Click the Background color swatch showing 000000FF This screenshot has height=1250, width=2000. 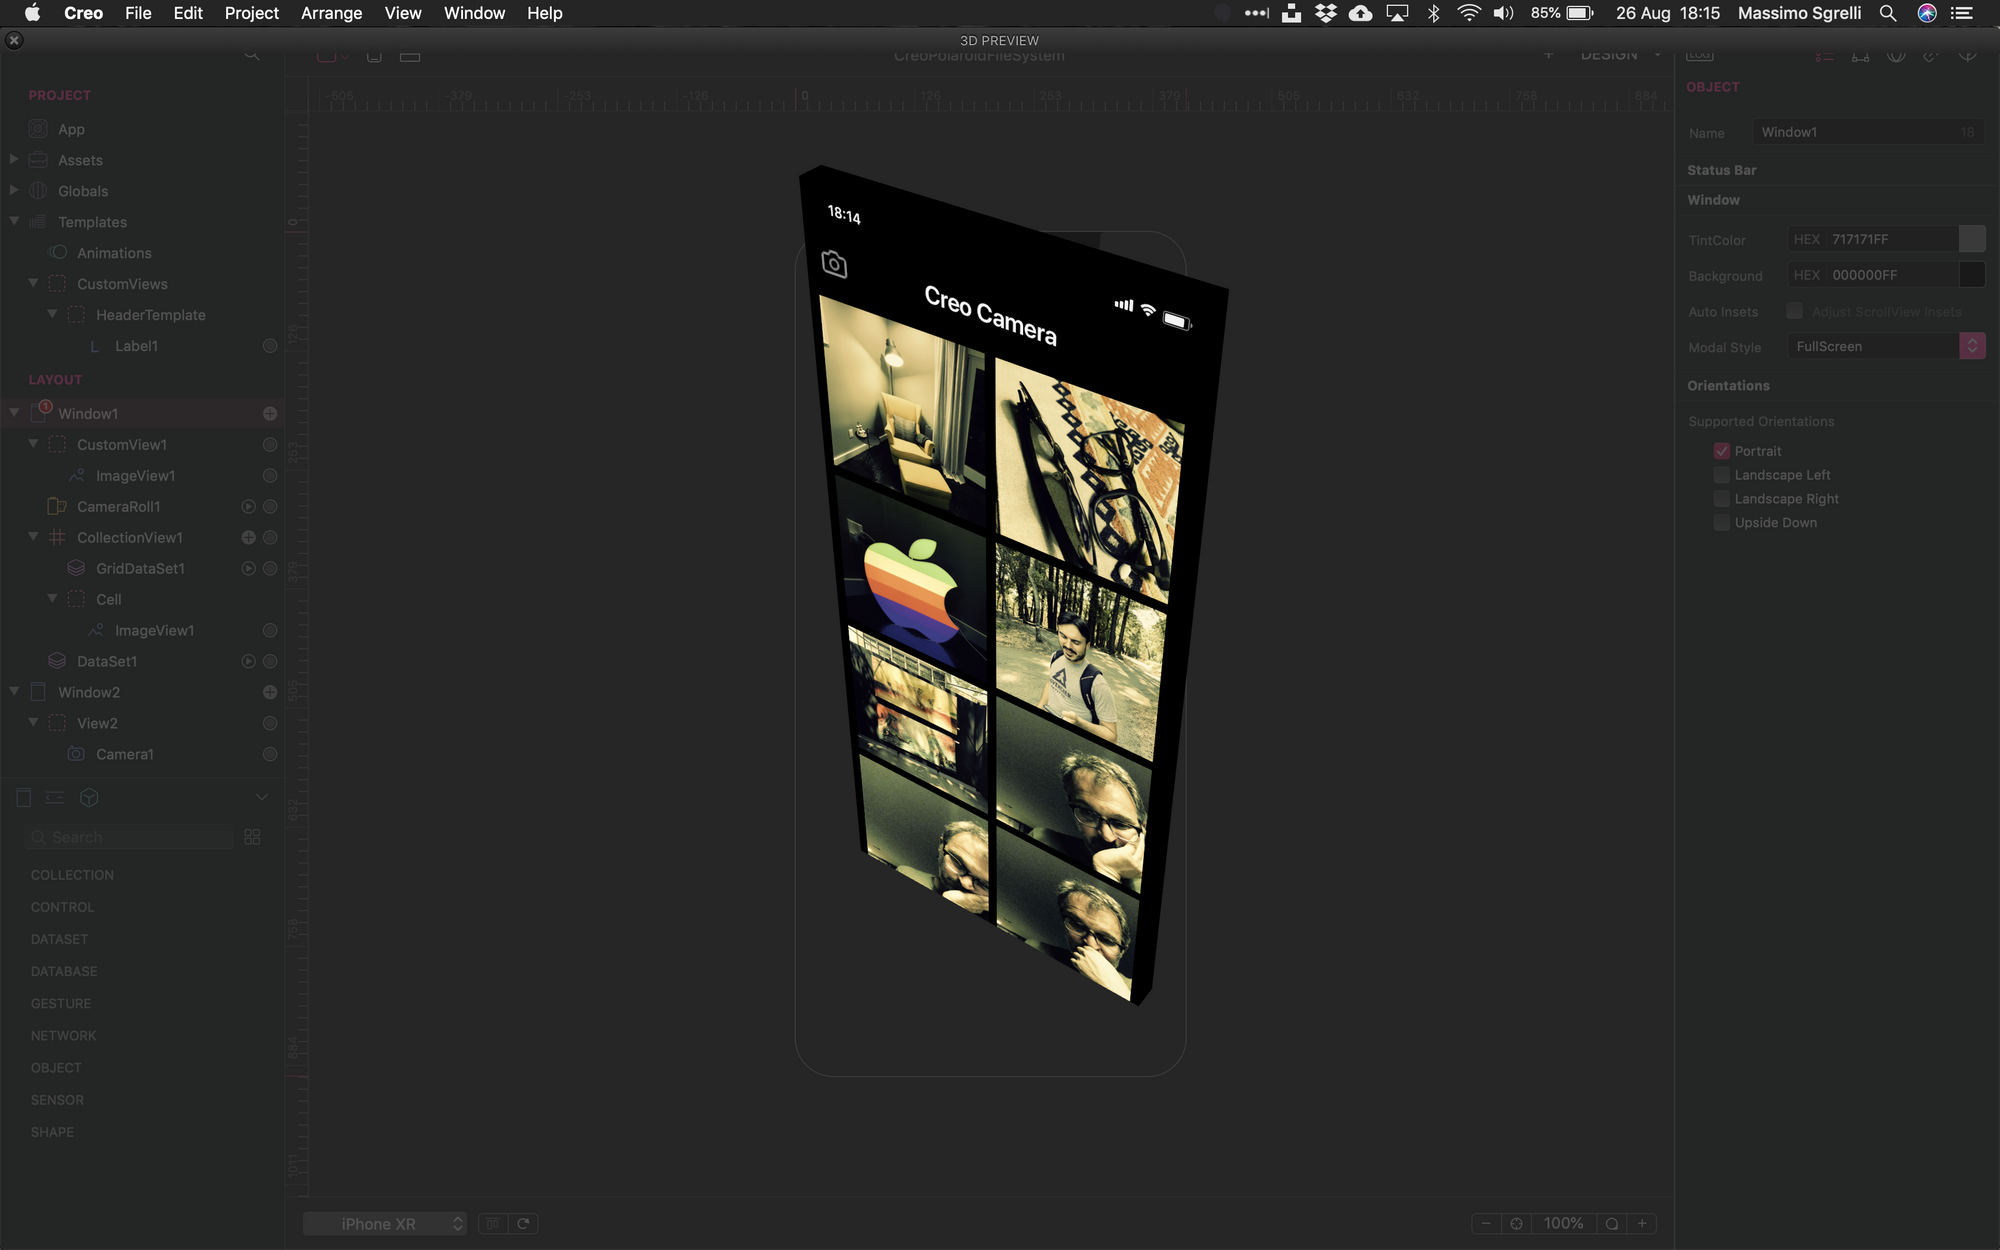[1973, 274]
